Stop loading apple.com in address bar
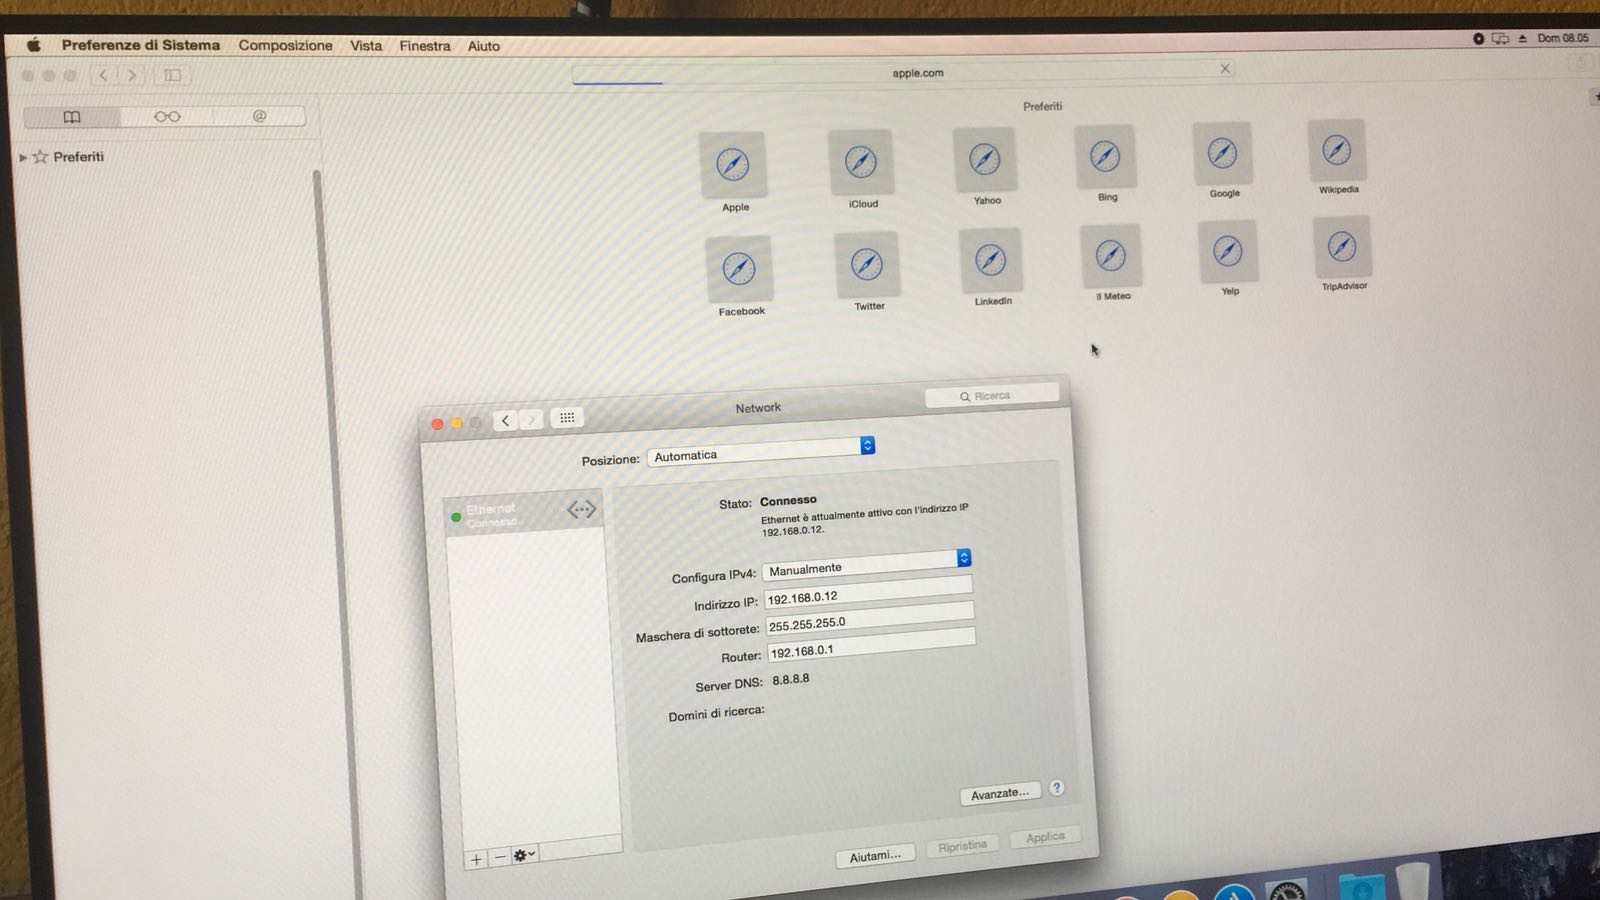The width and height of the screenshot is (1600, 900). point(1225,68)
